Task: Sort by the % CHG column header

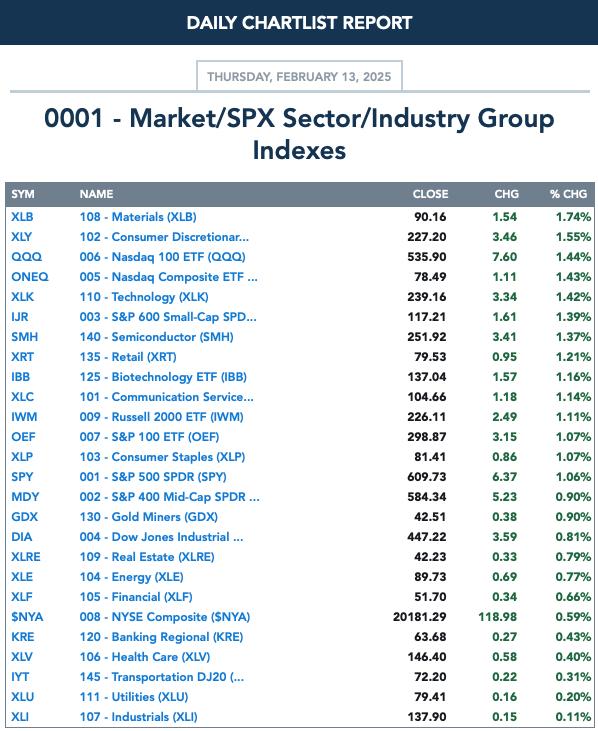Action: point(568,194)
